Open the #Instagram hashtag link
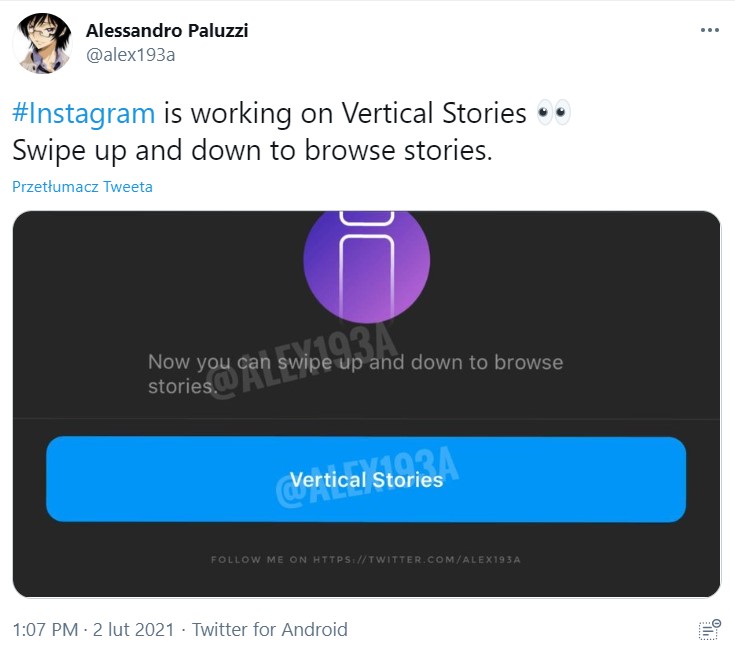 [84, 113]
